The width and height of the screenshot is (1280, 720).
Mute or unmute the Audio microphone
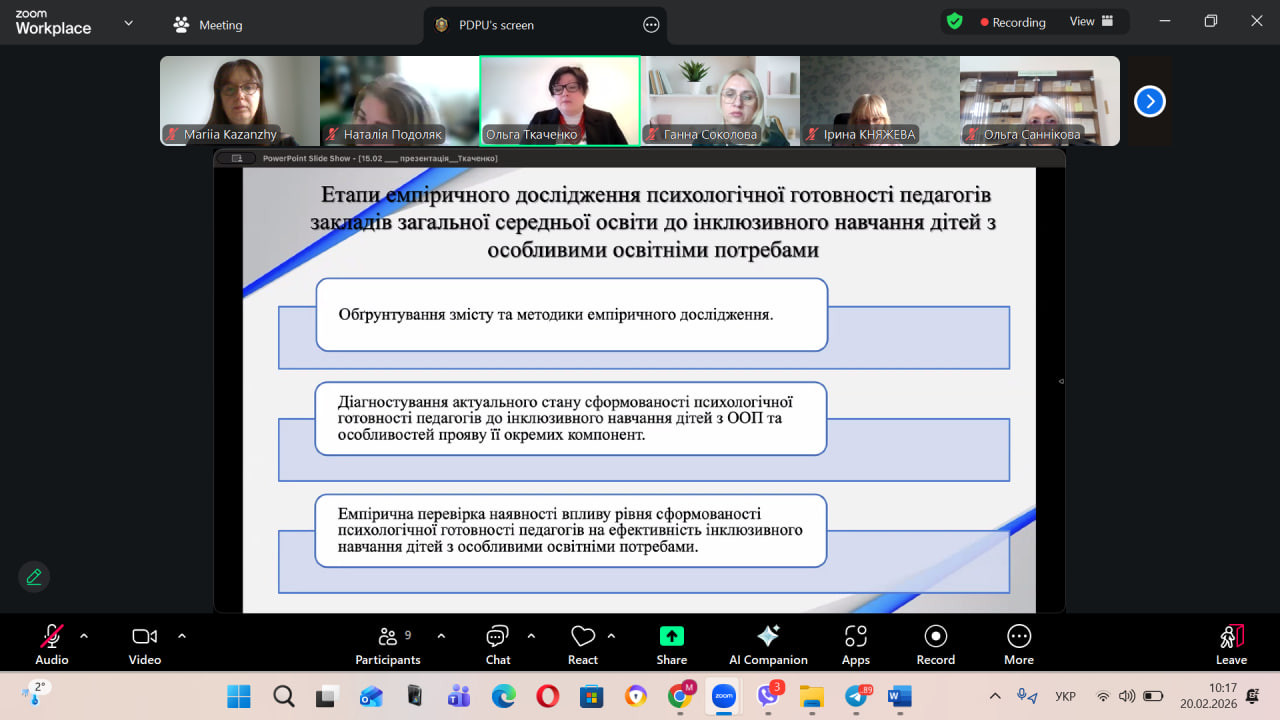coord(52,644)
